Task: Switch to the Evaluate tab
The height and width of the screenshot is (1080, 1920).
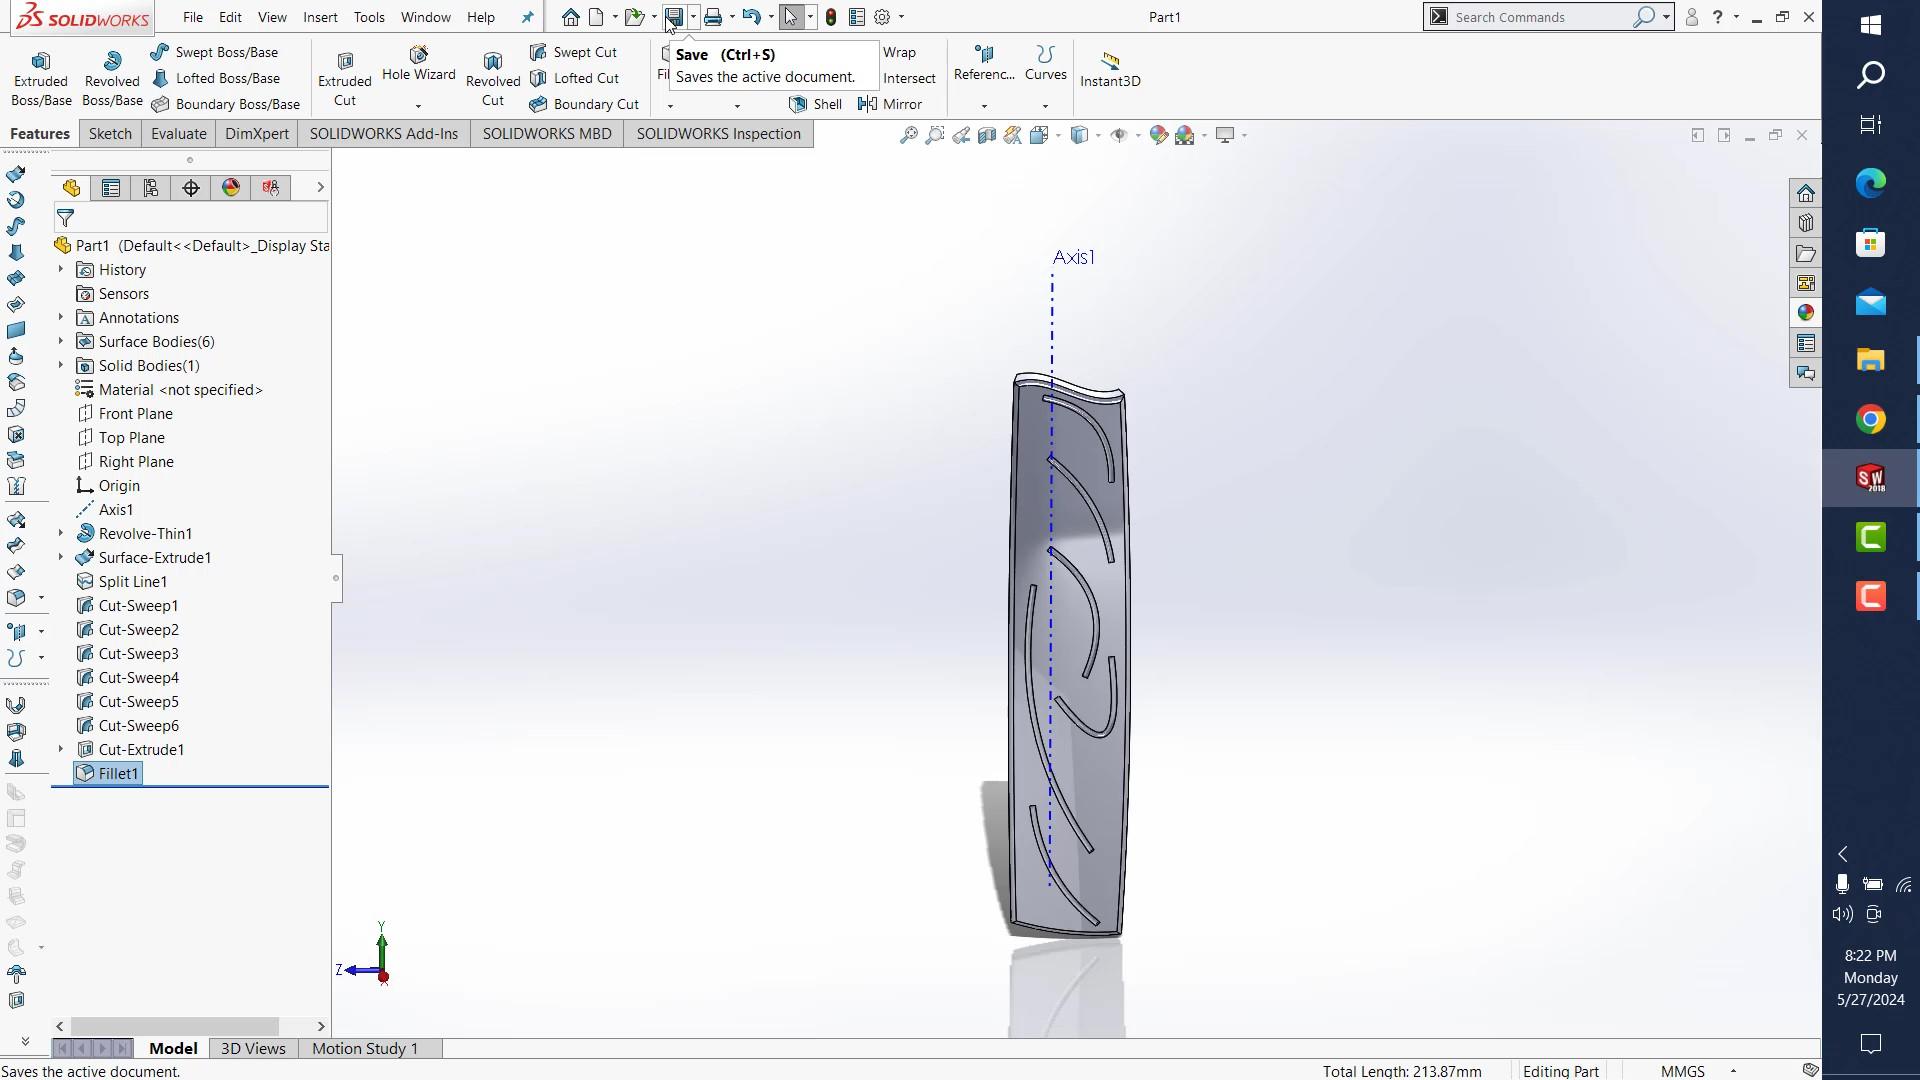Action: point(178,134)
